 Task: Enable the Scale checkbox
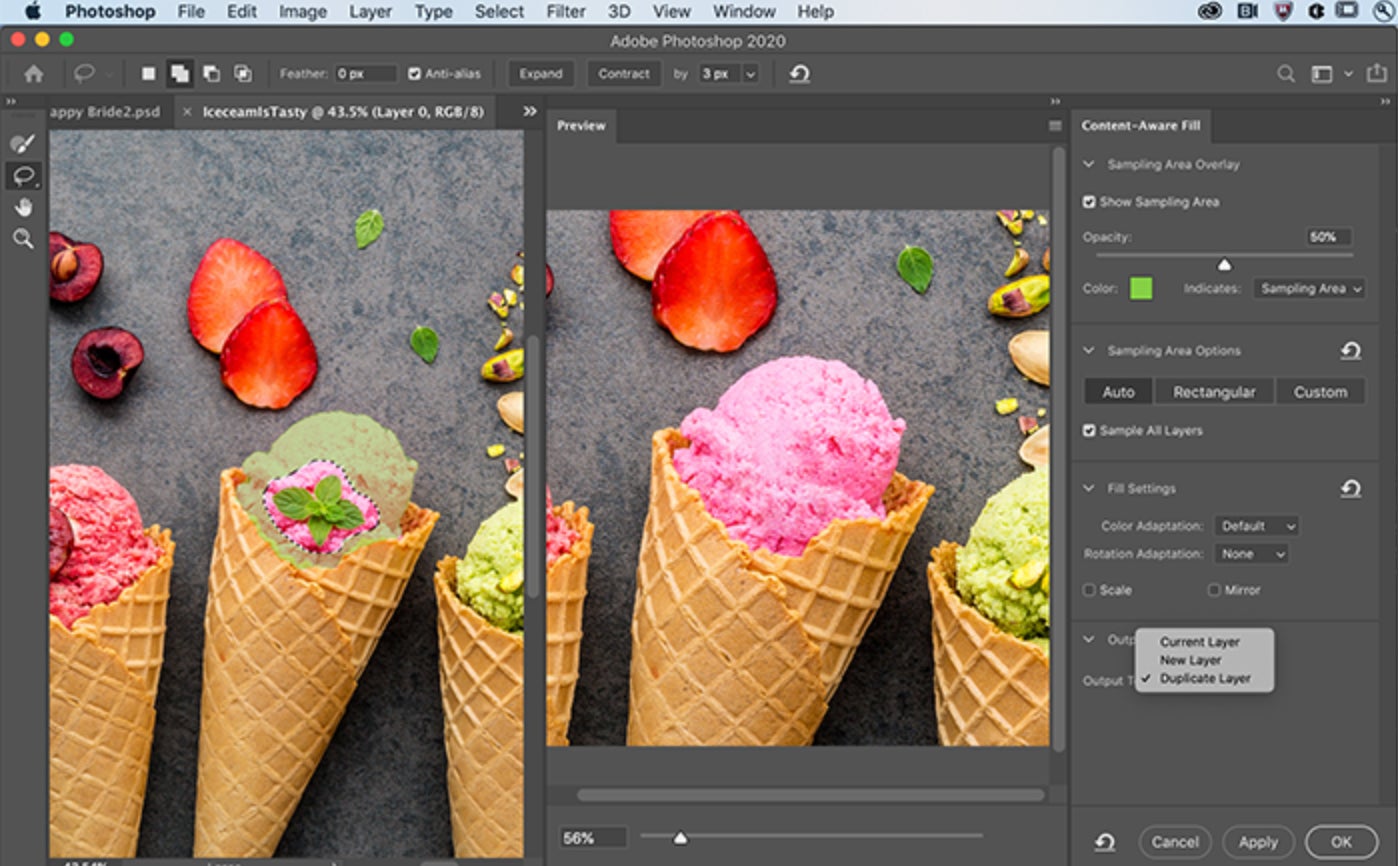(1089, 590)
